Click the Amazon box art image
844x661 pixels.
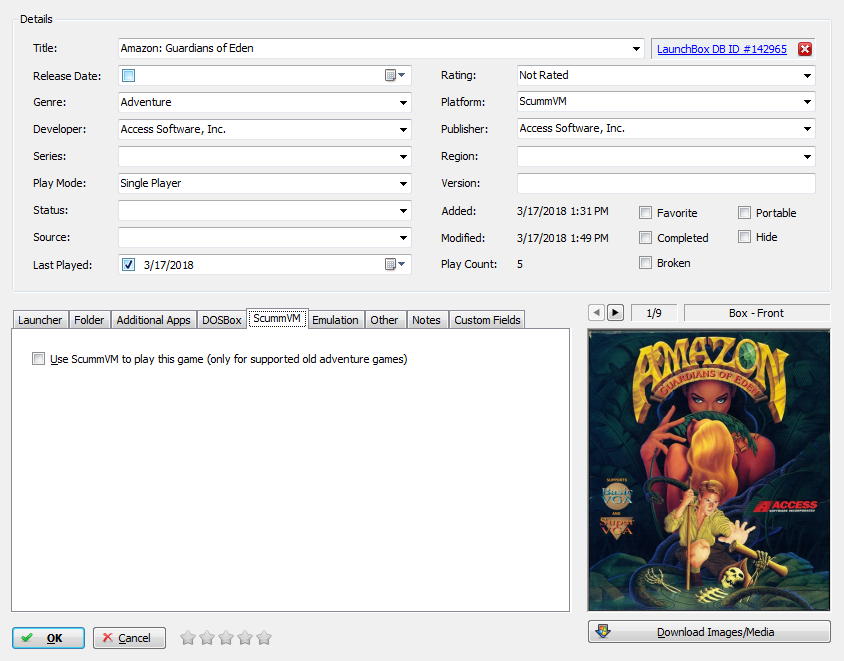(709, 470)
